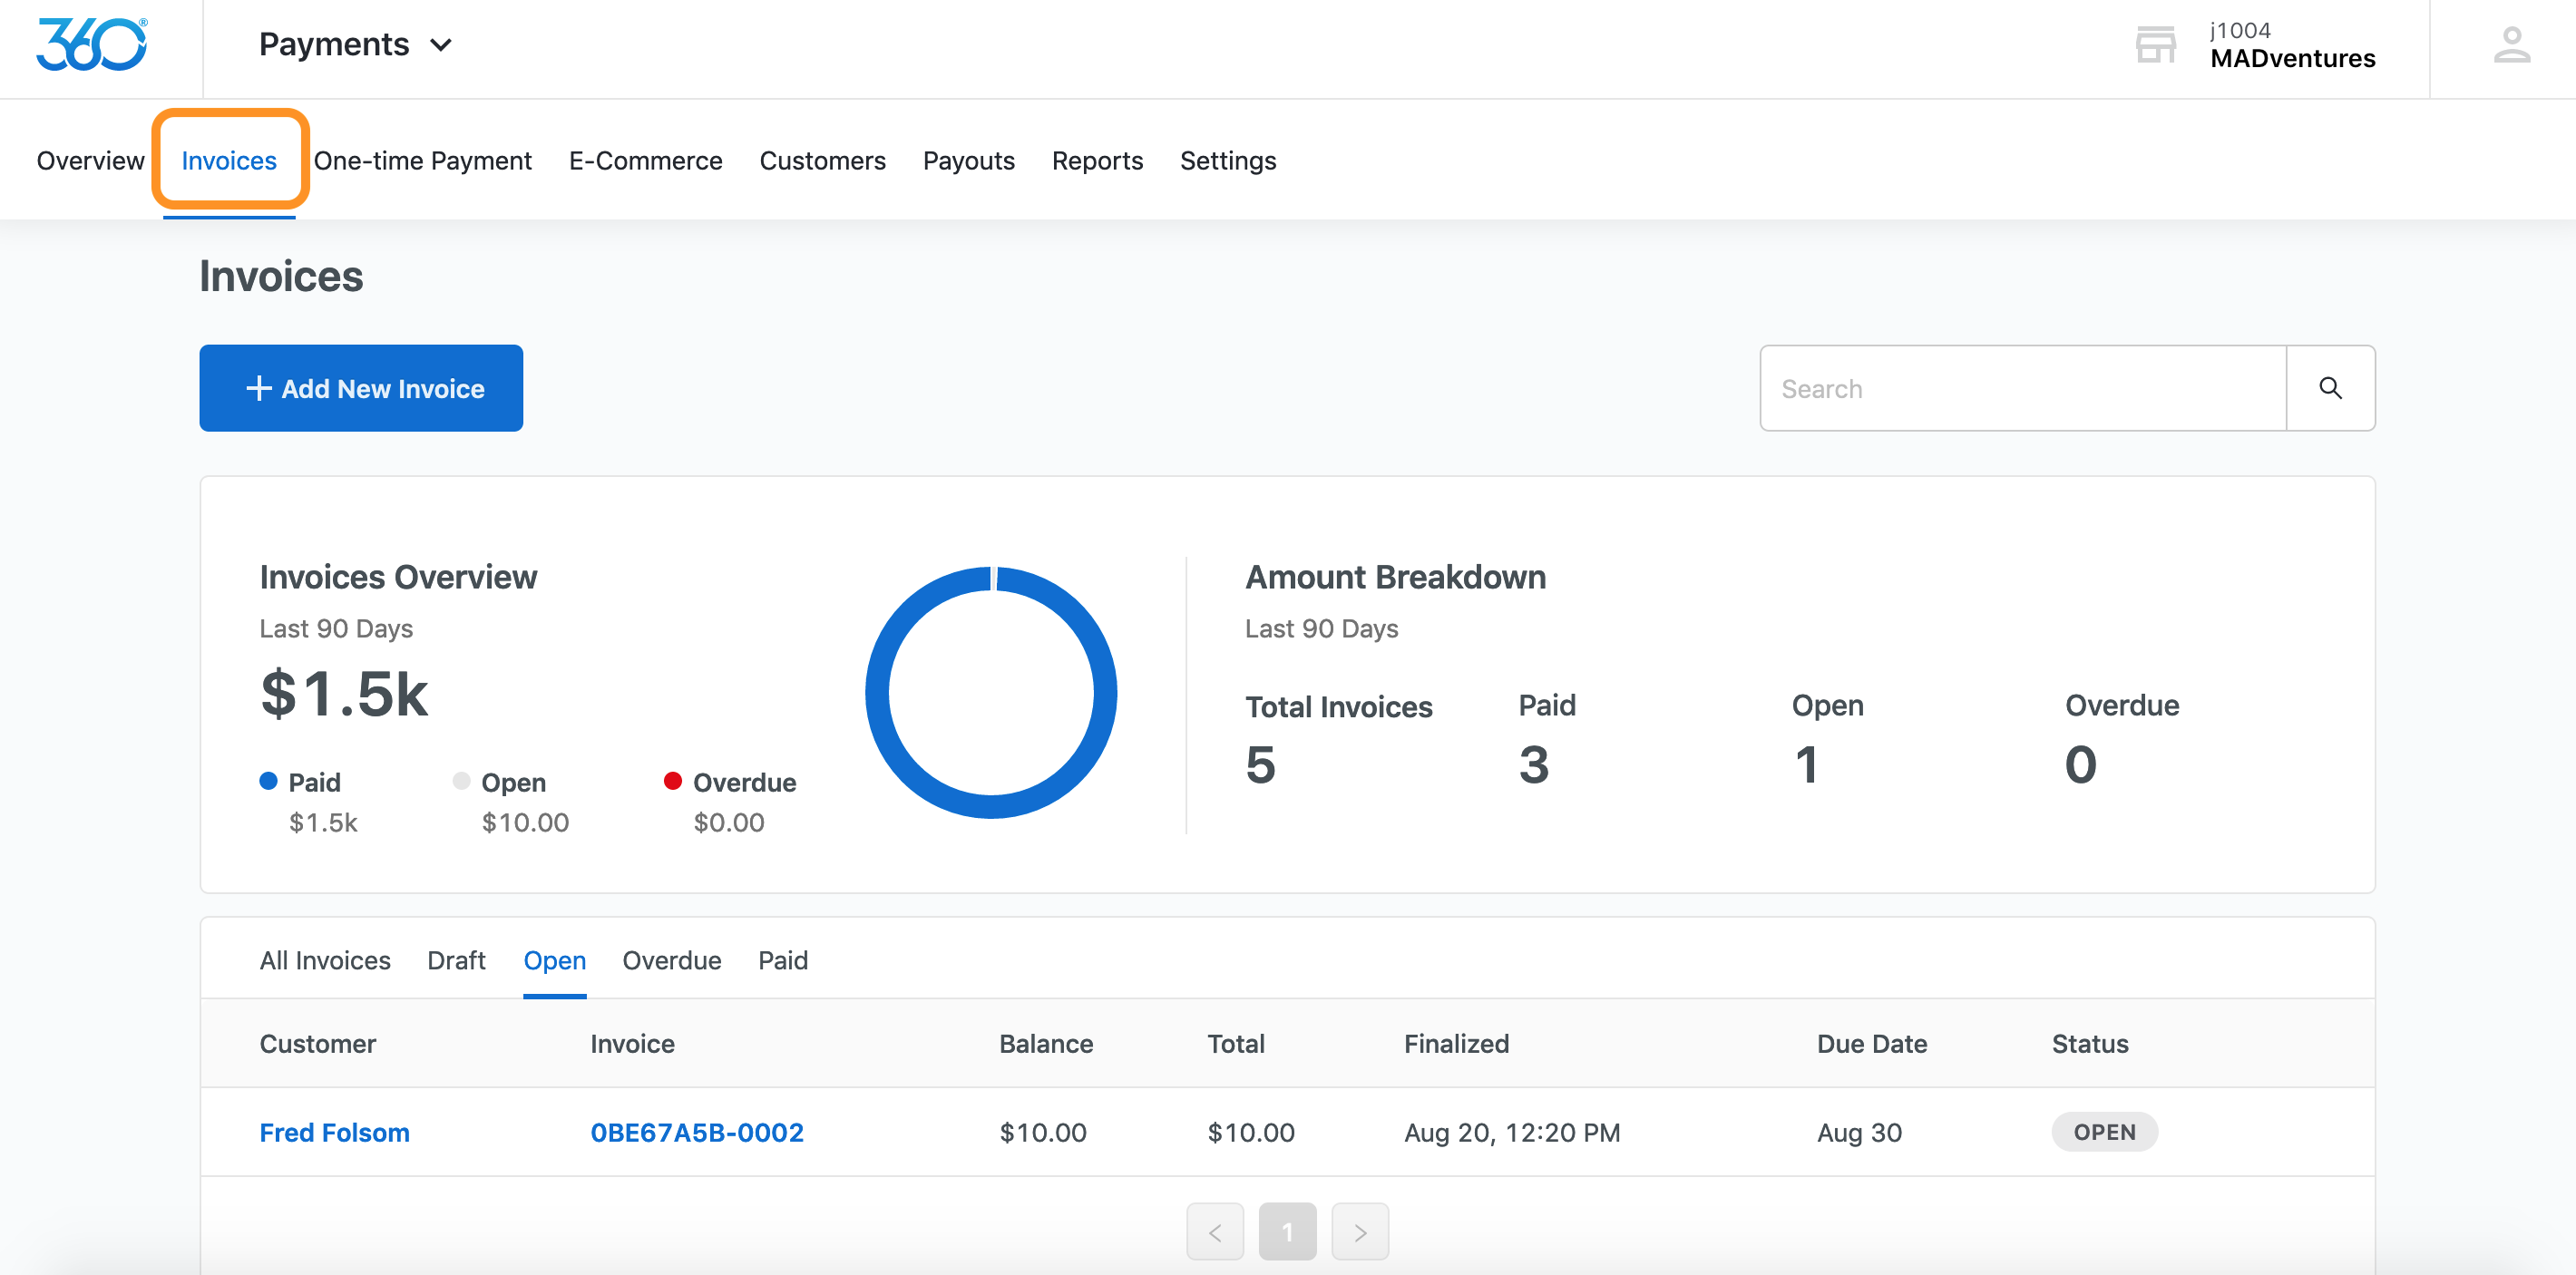Click the storefront business icon
The height and width of the screenshot is (1275, 2576).
[x=2155, y=45]
